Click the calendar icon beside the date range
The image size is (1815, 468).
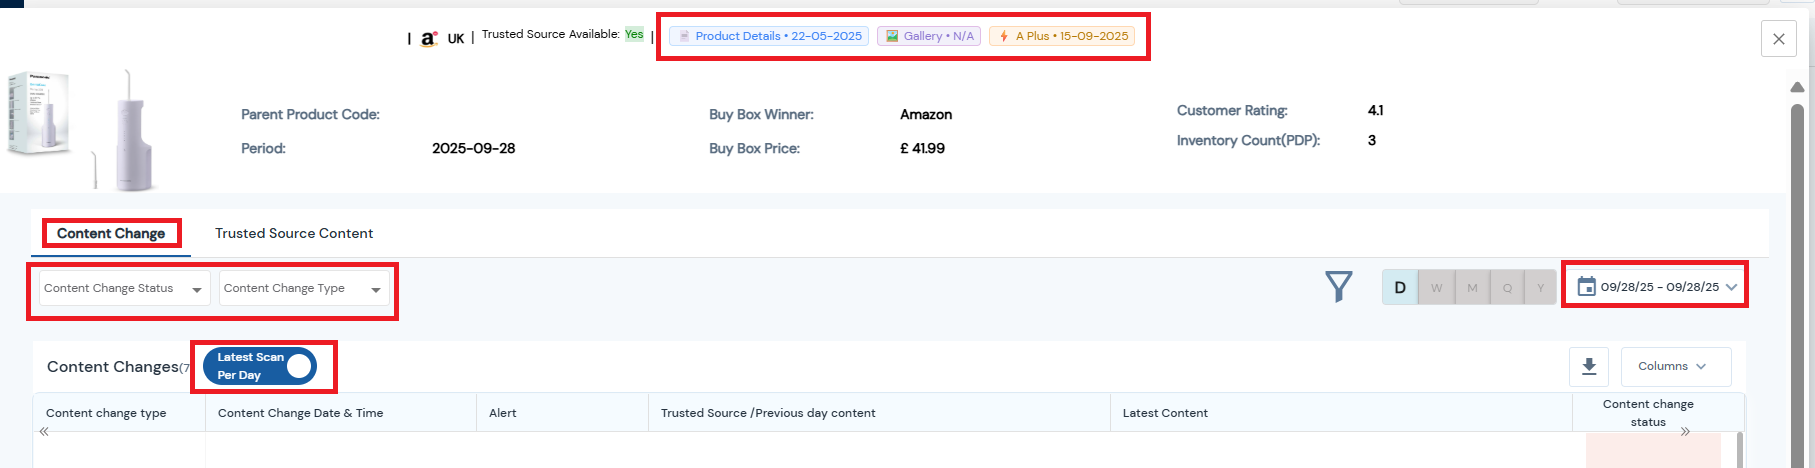click(x=1586, y=287)
